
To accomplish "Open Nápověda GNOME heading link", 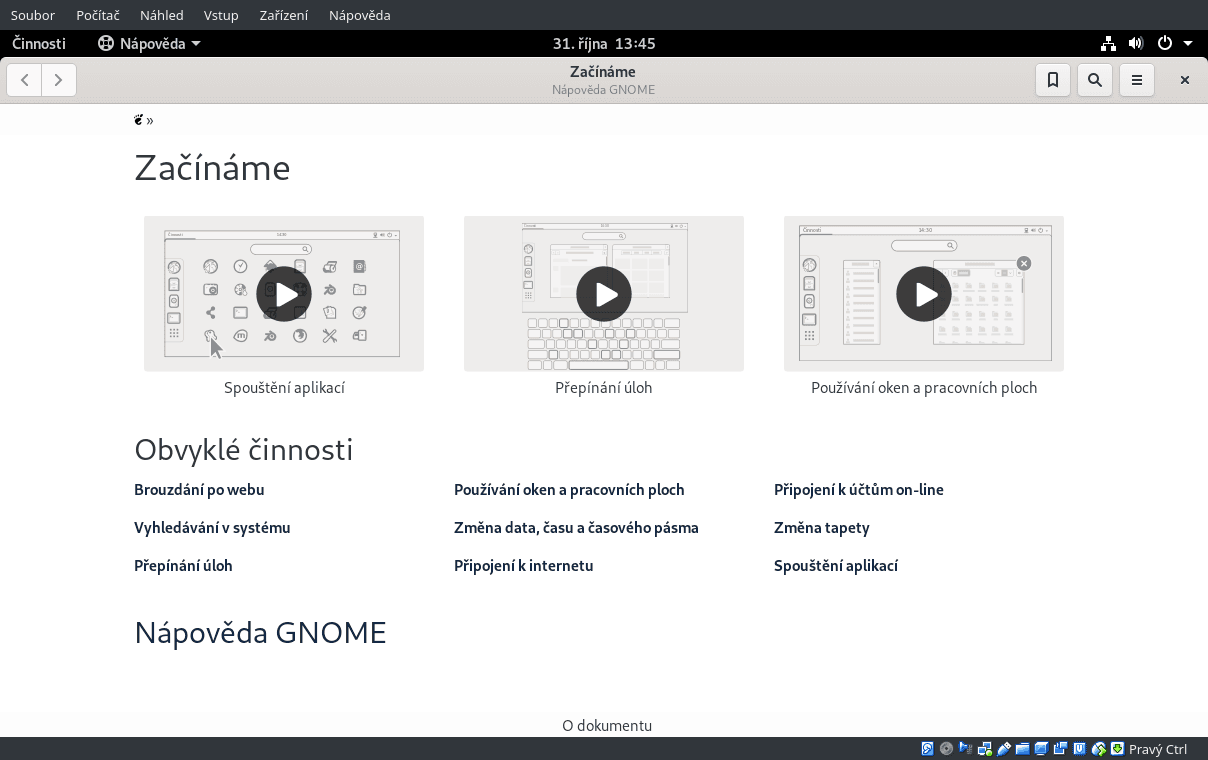I will tap(260, 633).
